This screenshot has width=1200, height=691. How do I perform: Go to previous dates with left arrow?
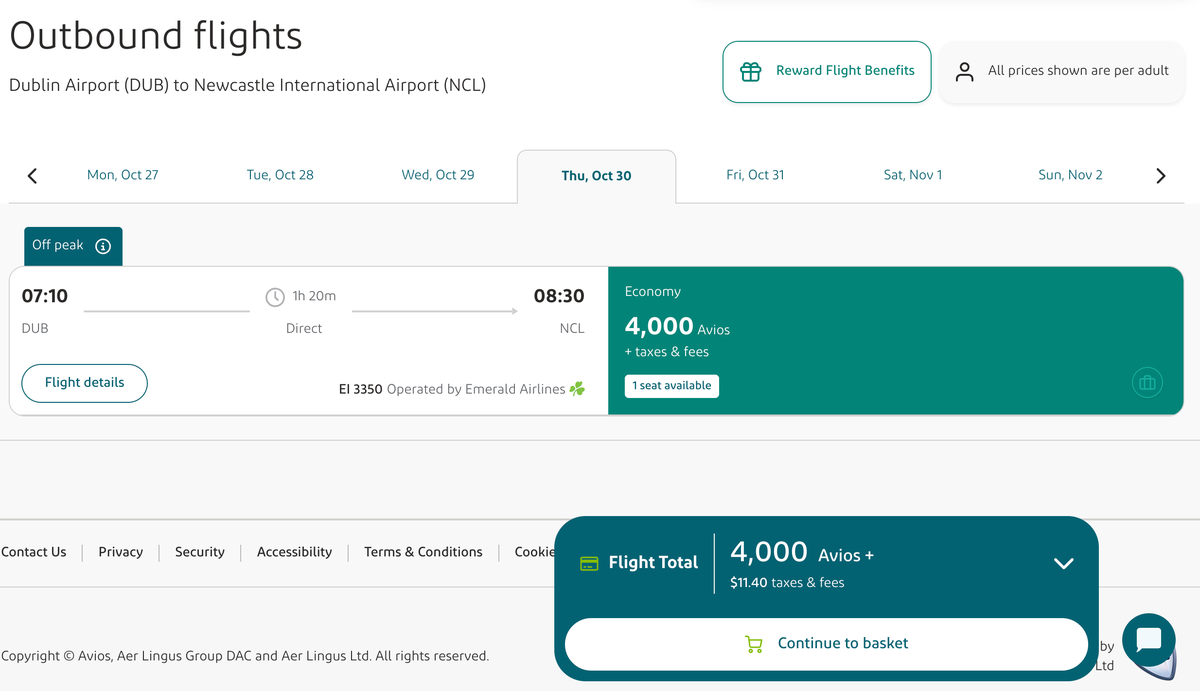(32, 176)
